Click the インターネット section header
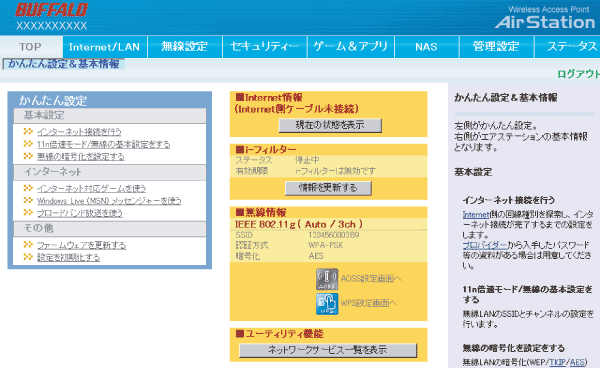Image resolution: width=600 pixels, height=368 pixels. (109, 172)
